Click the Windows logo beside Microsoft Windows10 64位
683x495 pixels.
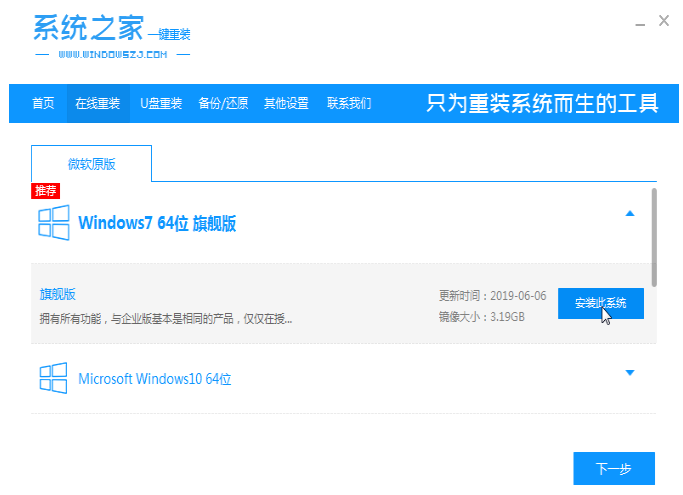(53, 379)
